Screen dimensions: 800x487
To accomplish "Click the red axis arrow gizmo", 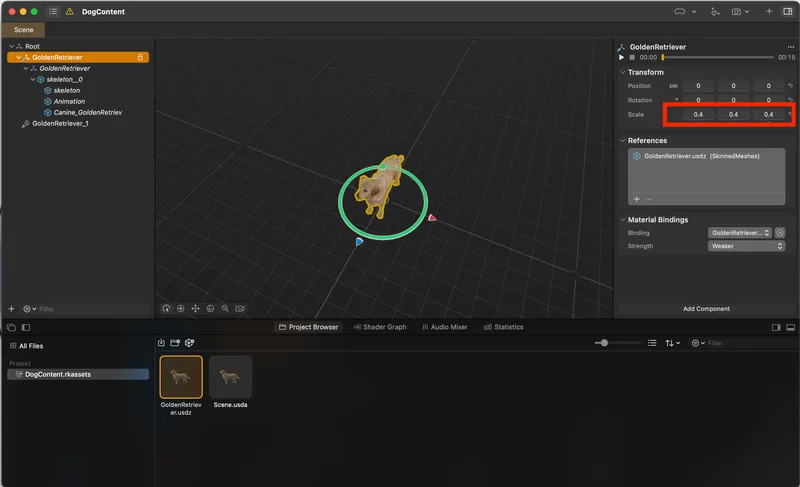I will pyautogui.click(x=432, y=218).
